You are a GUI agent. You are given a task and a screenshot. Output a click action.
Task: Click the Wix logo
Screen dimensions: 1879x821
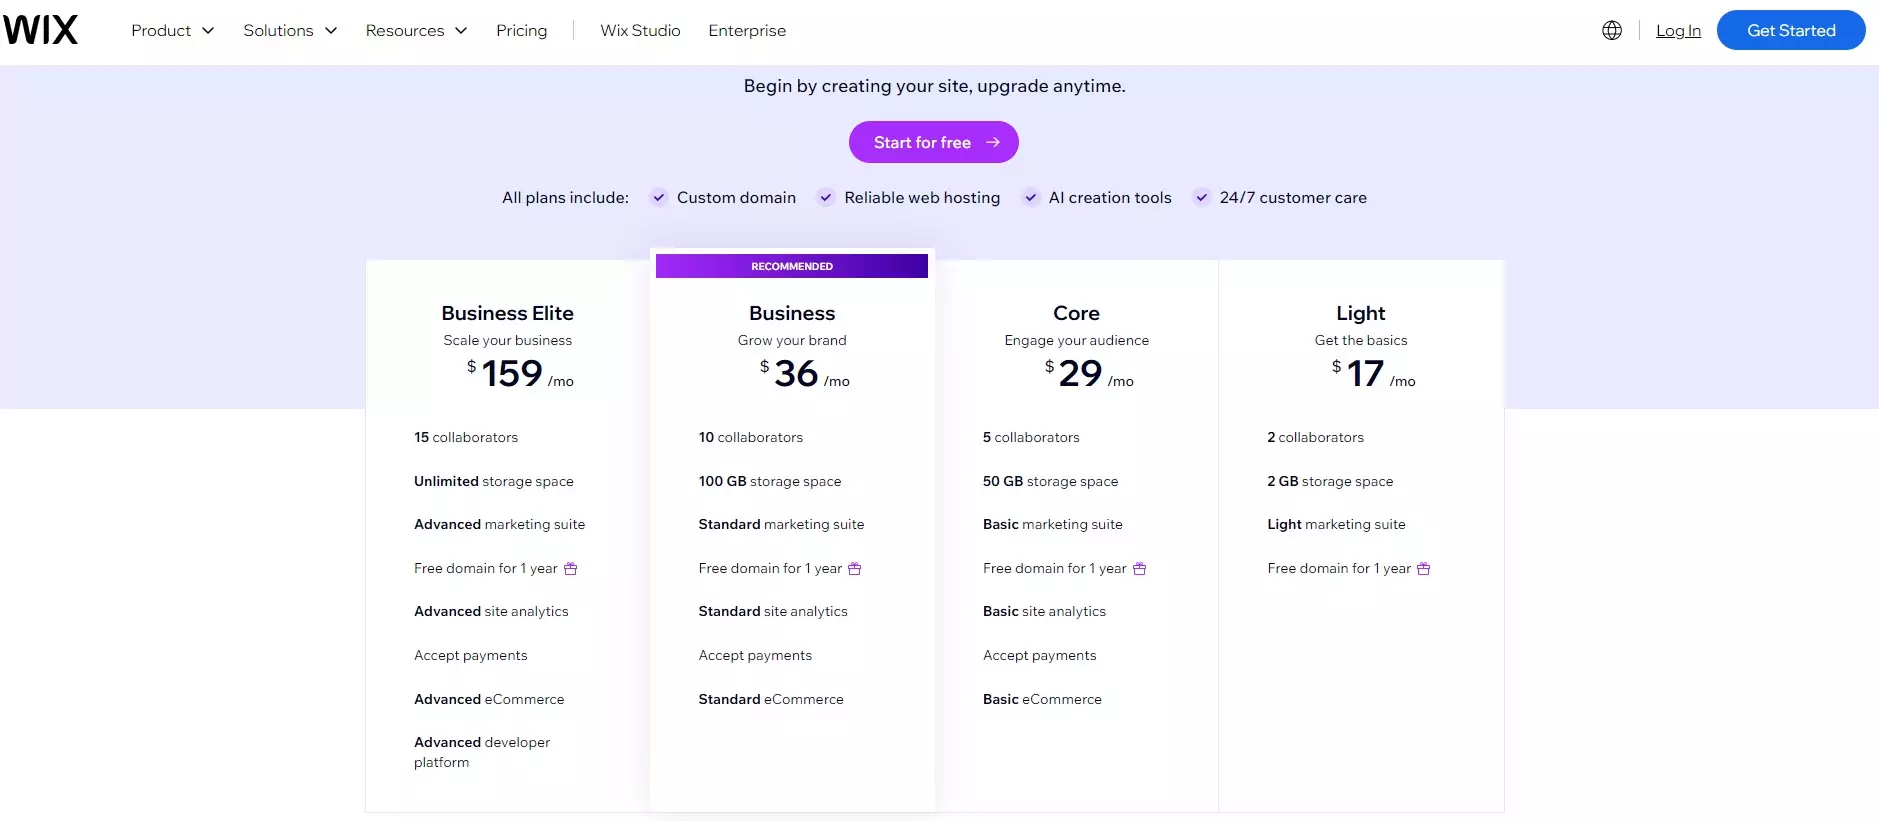[40, 30]
